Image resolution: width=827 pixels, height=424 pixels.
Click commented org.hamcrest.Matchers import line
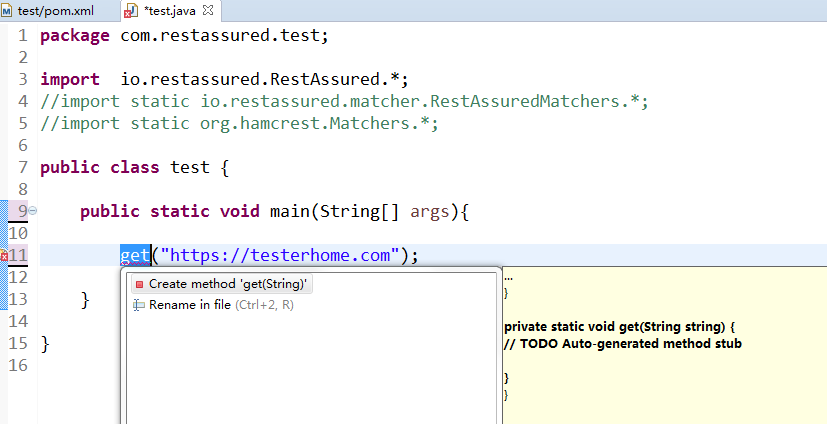coord(239,123)
